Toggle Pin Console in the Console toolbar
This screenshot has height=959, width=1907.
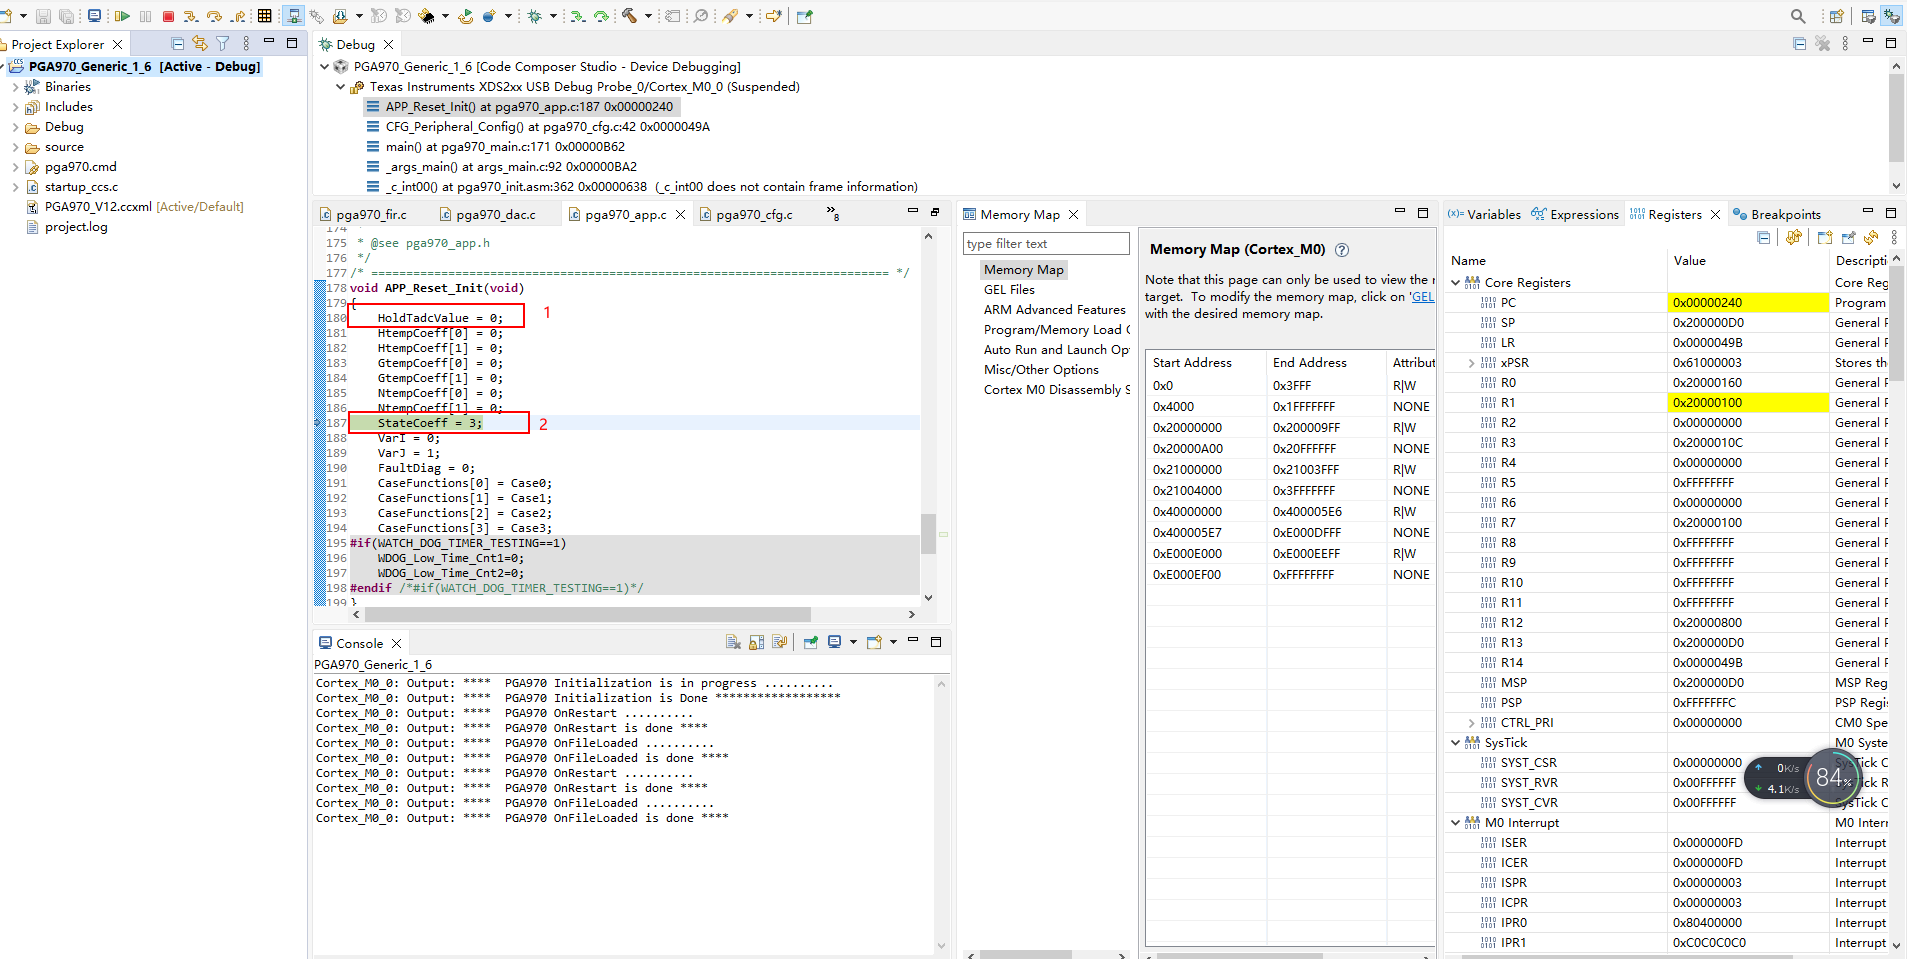coord(810,643)
